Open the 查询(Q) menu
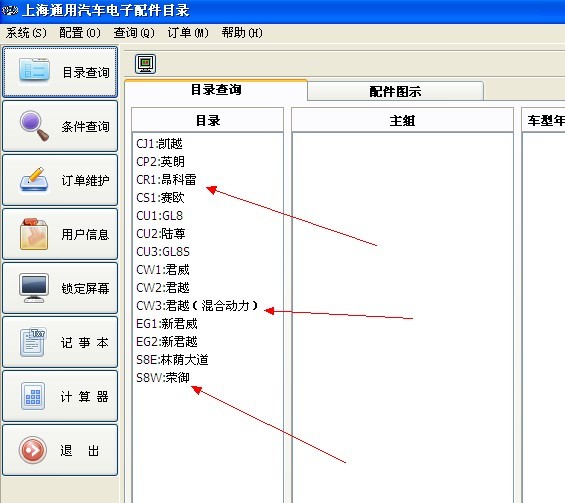 [134, 33]
